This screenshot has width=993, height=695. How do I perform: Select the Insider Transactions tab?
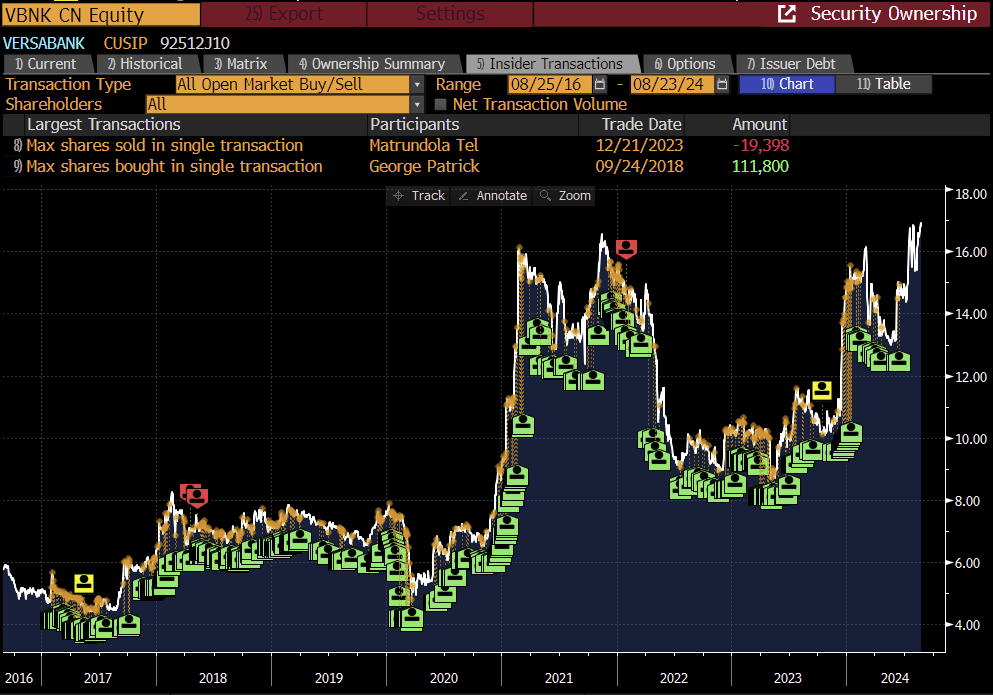[x=552, y=64]
